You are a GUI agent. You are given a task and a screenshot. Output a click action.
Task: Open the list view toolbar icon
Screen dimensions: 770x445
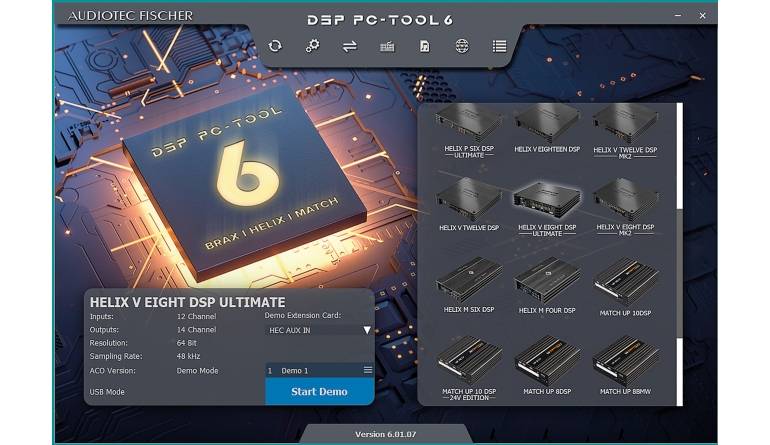(499, 46)
